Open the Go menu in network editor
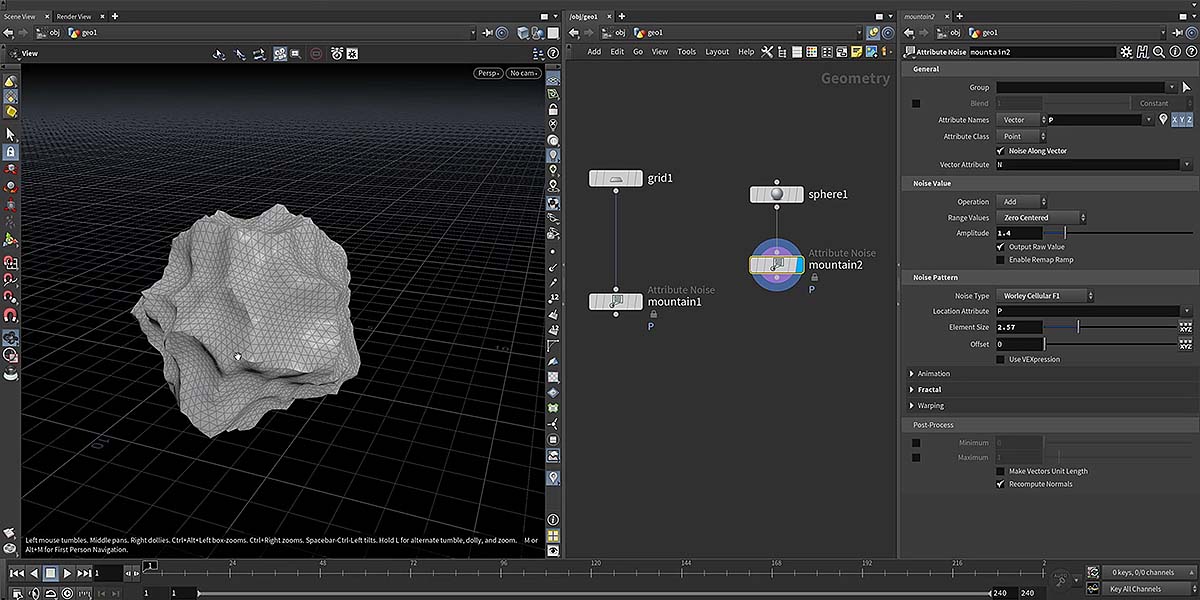The height and width of the screenshot is (600, 1200). pyautogui.click(x=638, y=52)
